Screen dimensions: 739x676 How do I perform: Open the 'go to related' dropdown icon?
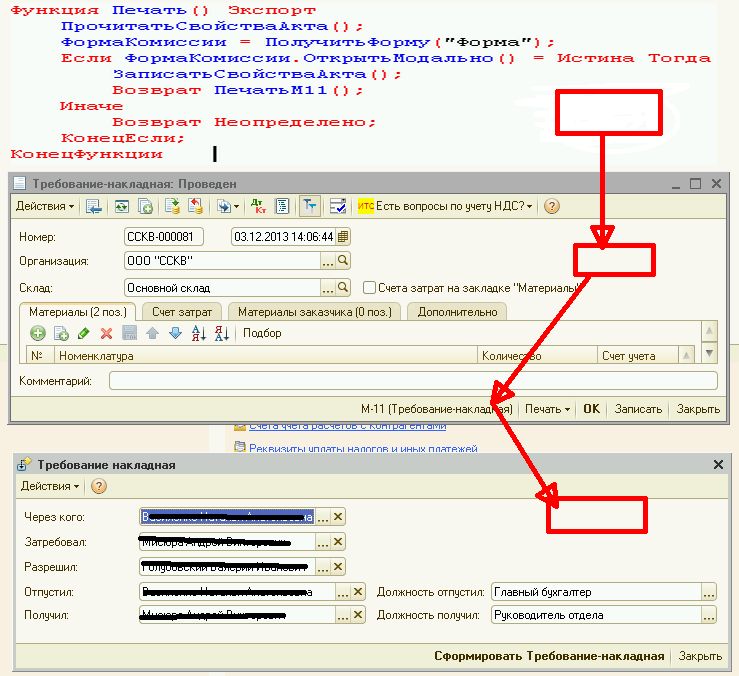point(228,206)
